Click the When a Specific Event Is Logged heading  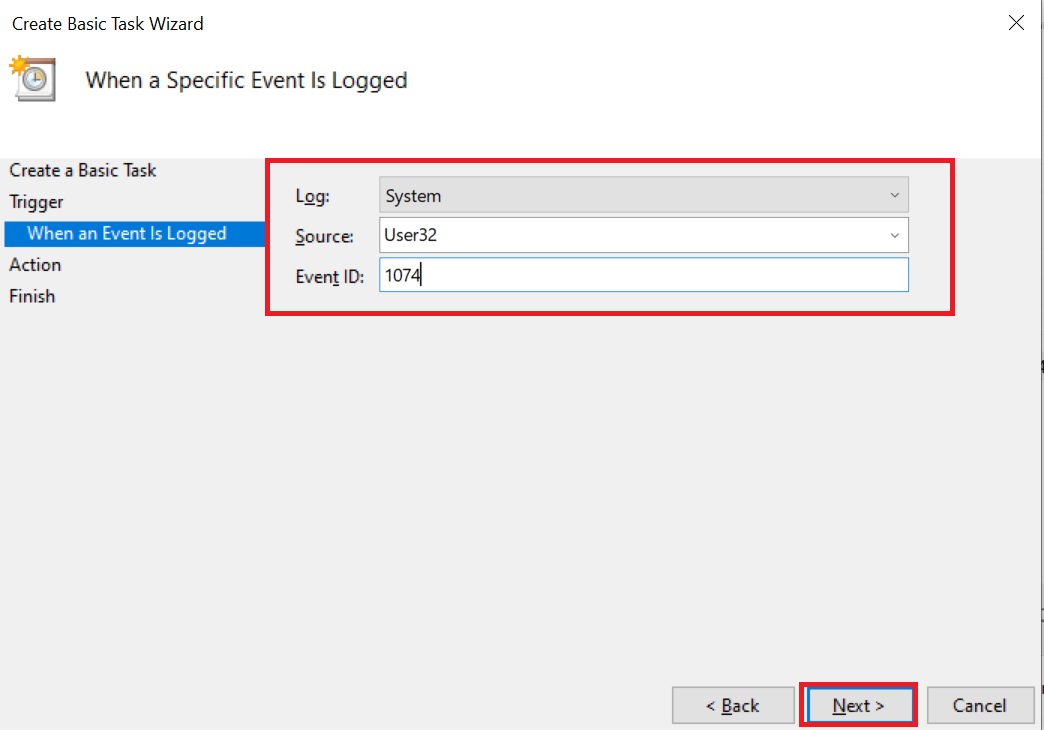pyautogui.click(x=246, y=80)
